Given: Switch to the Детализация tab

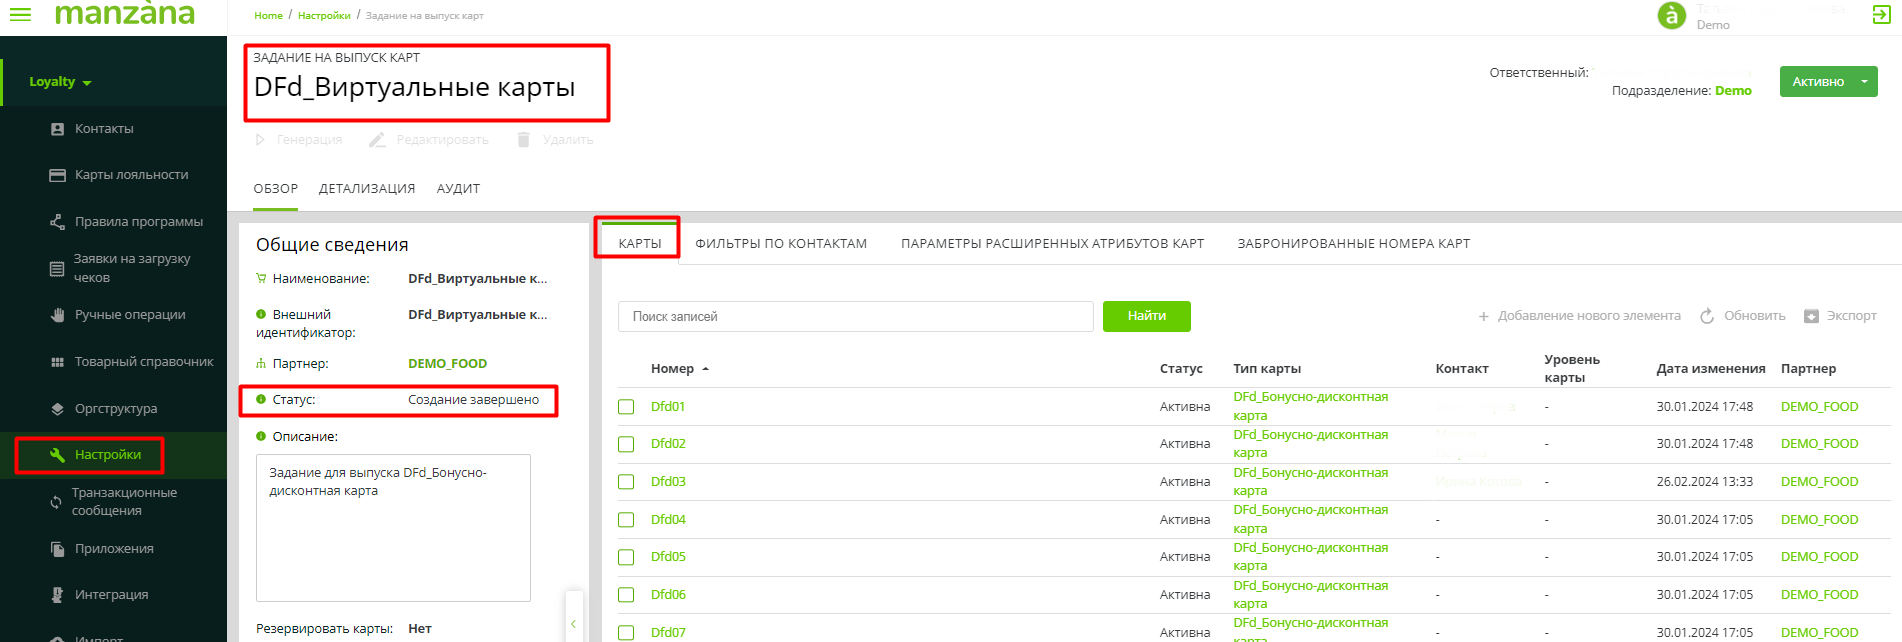Looking at the screenshot, I should point(367,189).
